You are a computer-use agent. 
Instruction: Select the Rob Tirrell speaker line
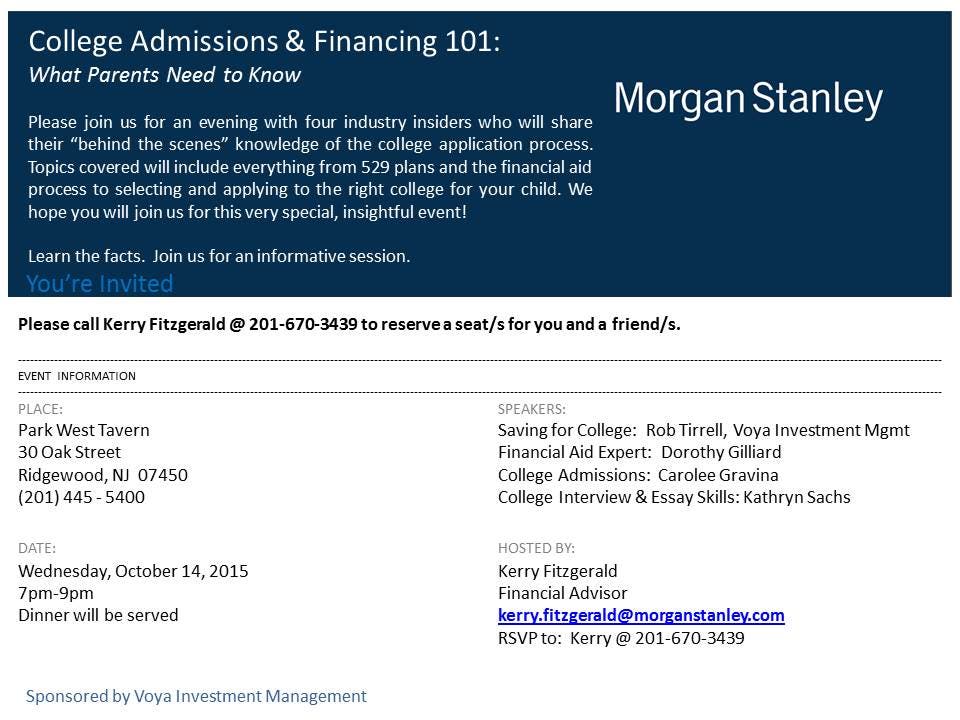(703, 430)
